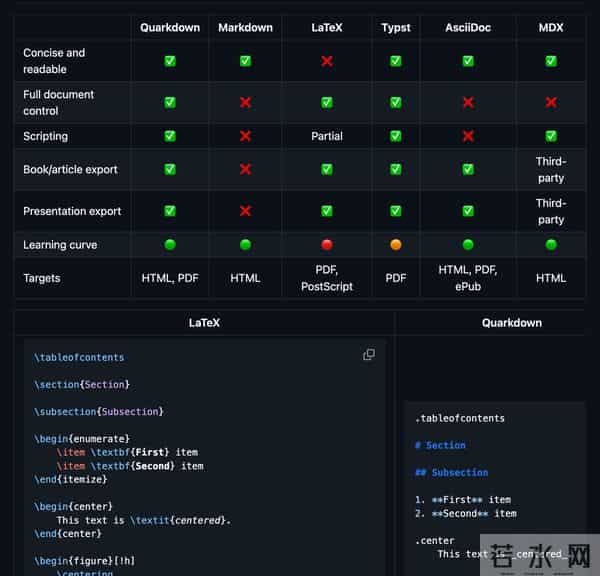Click the '## Subsection' line in the Quarkdown code

point(451,472)
